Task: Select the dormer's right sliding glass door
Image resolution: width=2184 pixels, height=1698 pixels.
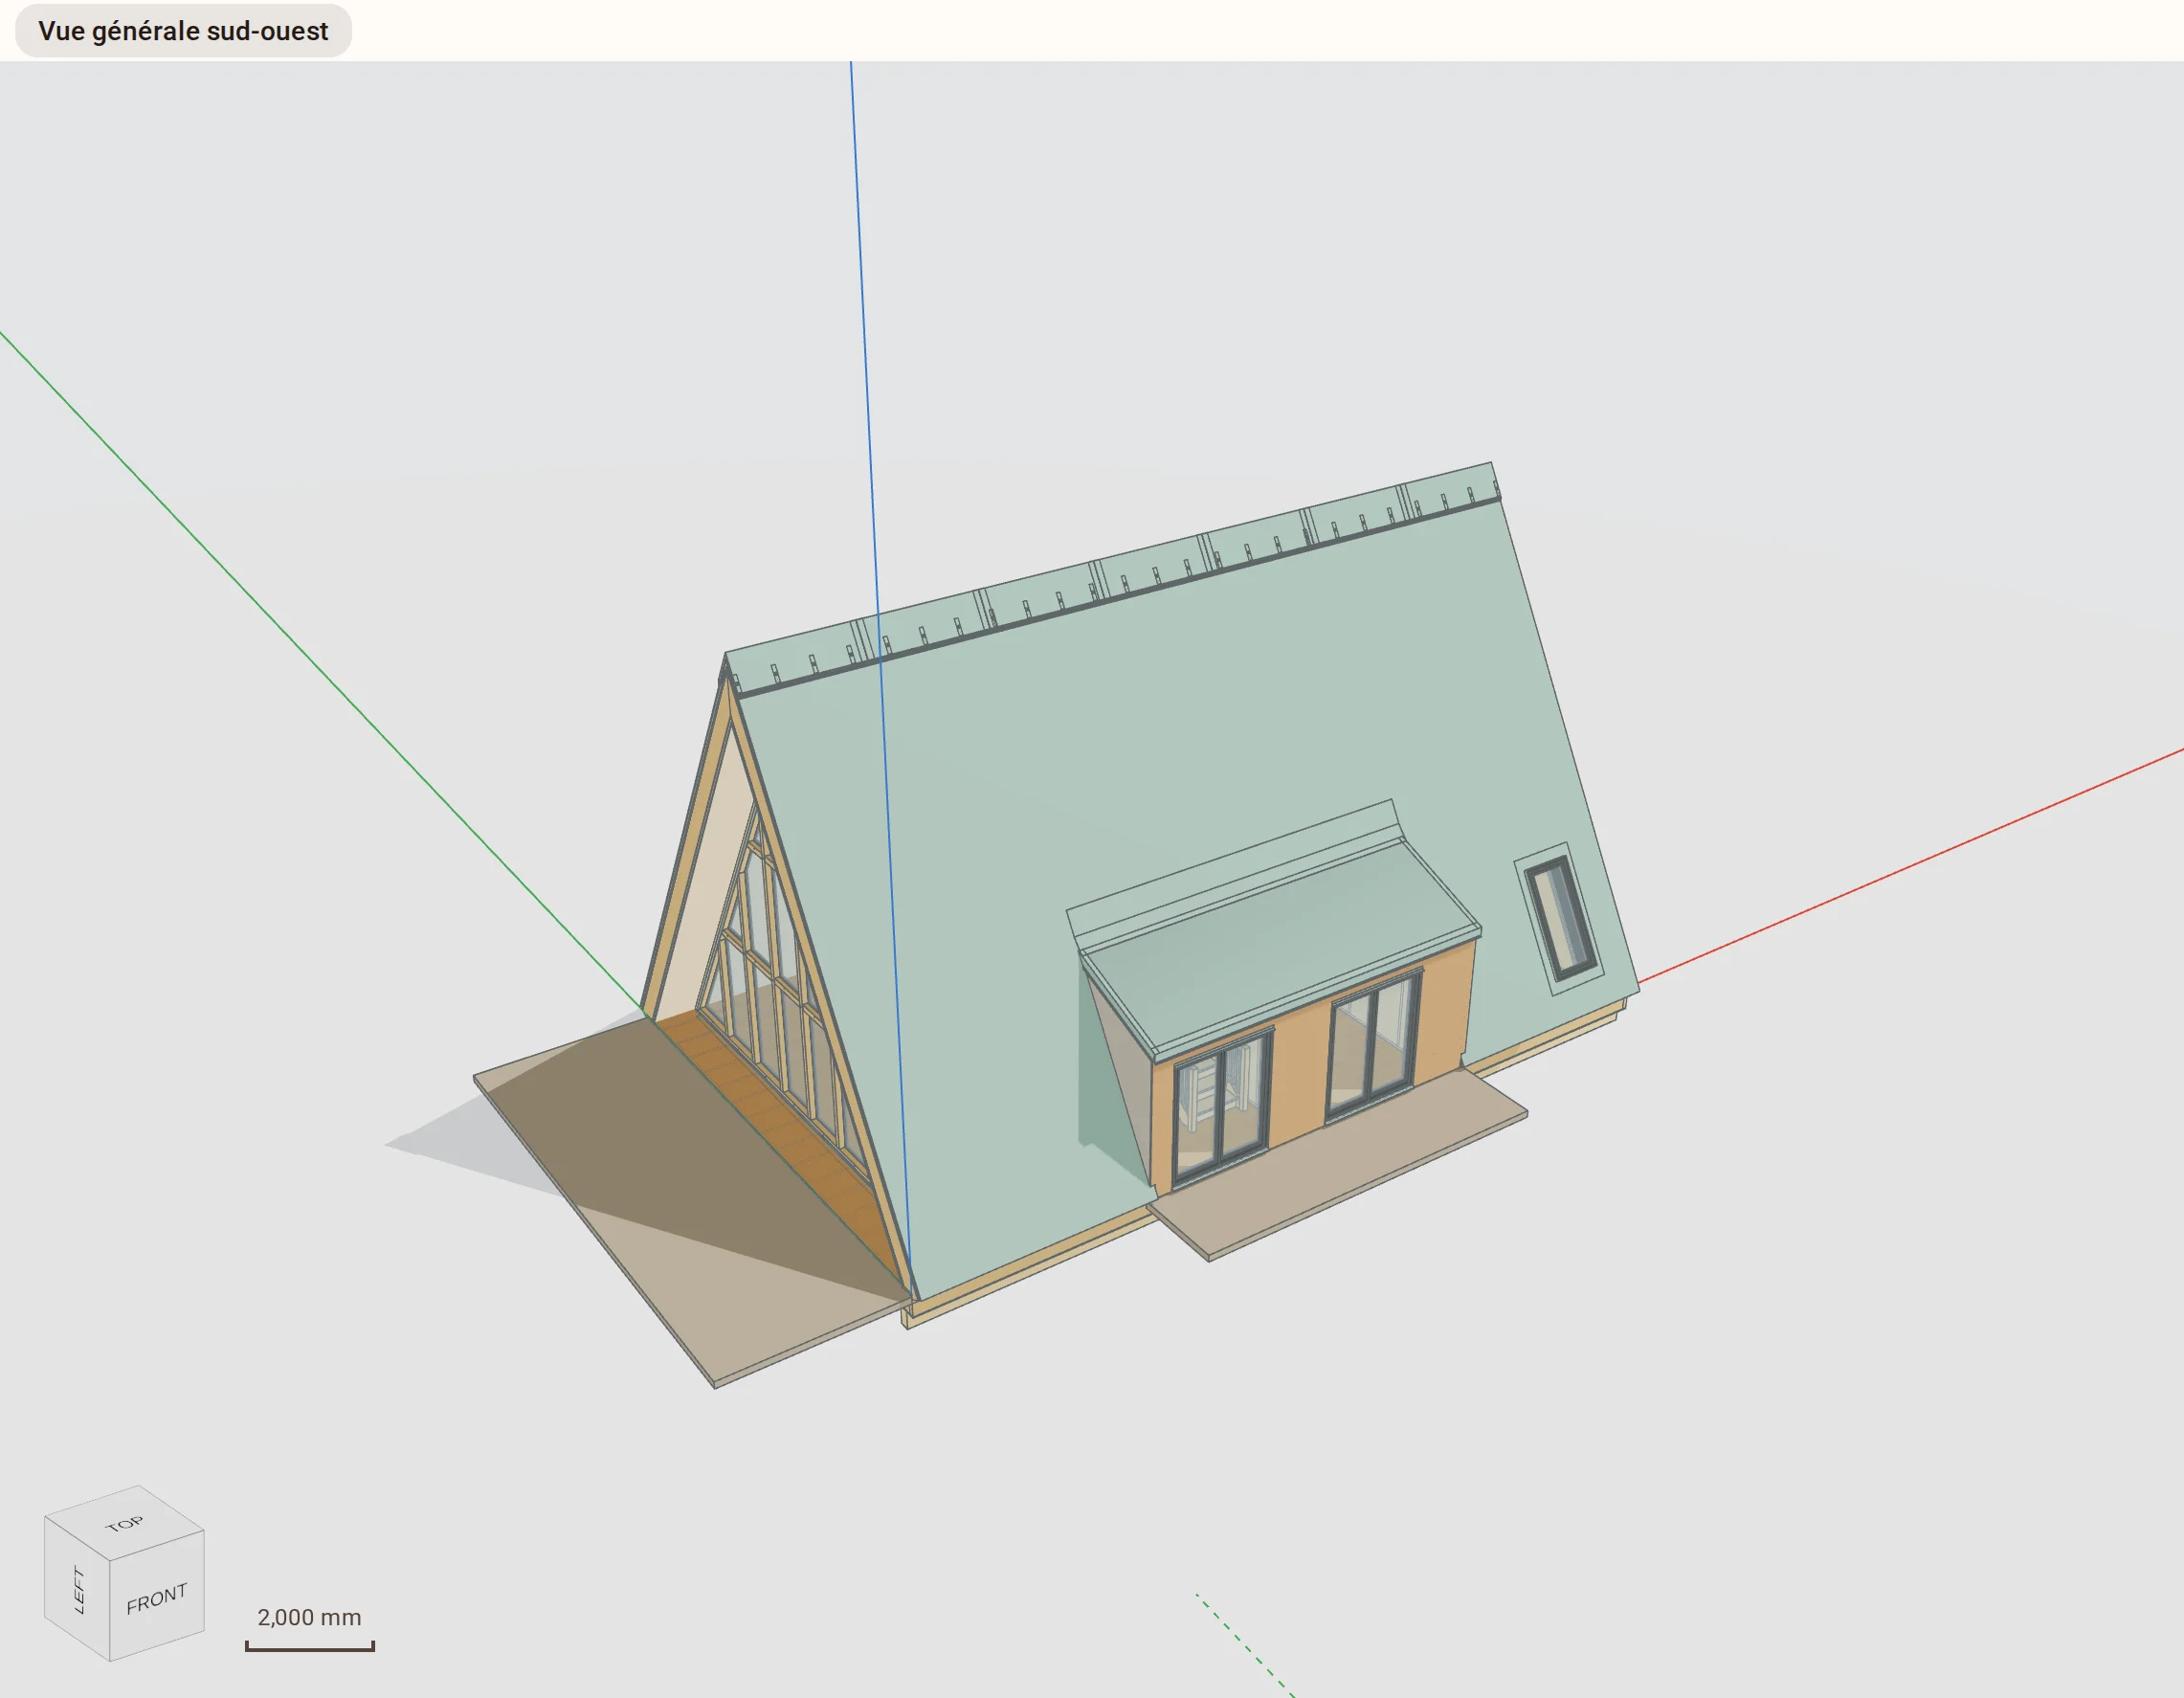Action: pos(1374,1044)
